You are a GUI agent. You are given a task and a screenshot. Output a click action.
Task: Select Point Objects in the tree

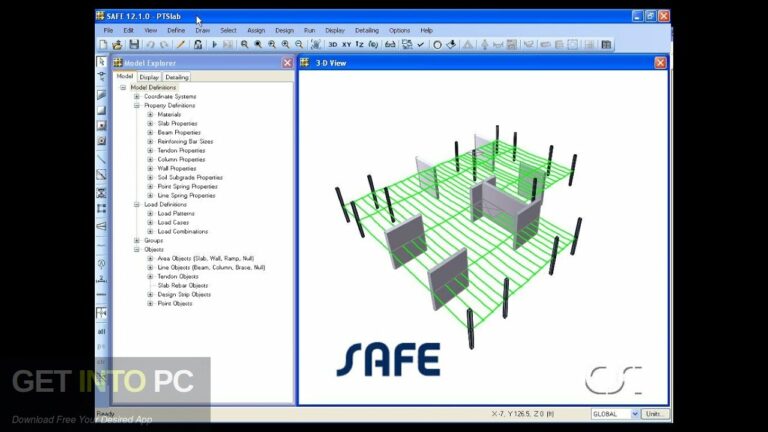click(175, 304)
